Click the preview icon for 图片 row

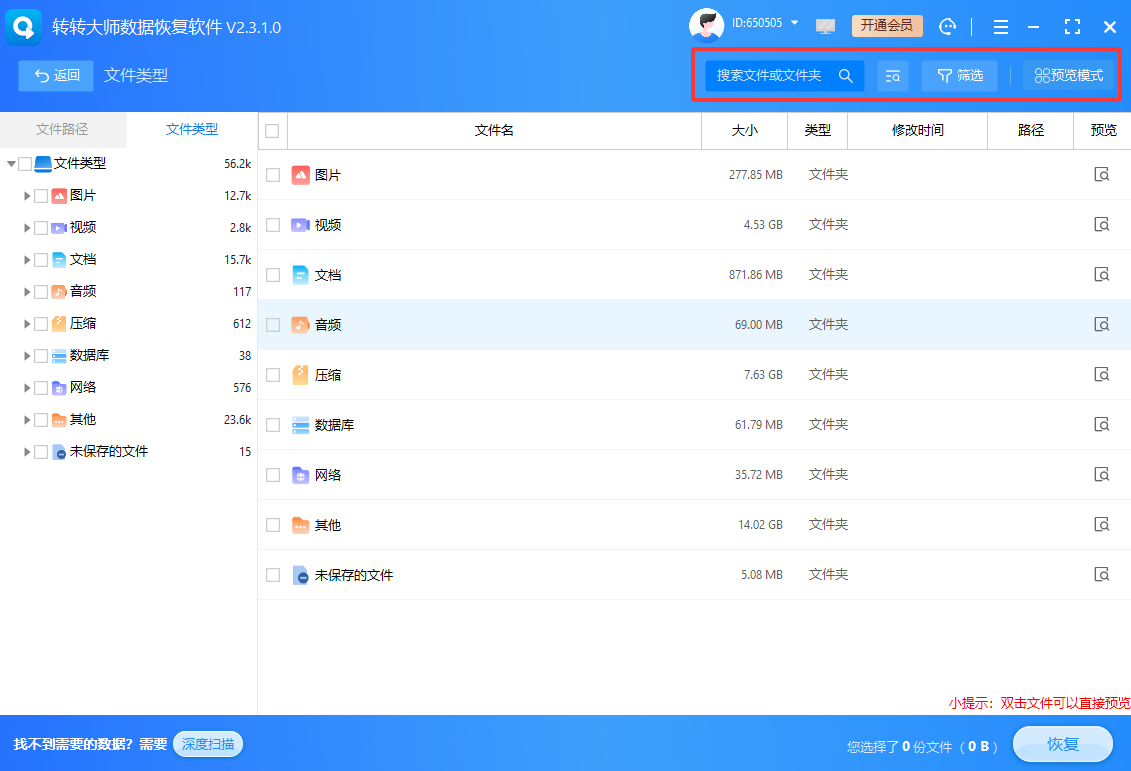(x=1101, y=175)
